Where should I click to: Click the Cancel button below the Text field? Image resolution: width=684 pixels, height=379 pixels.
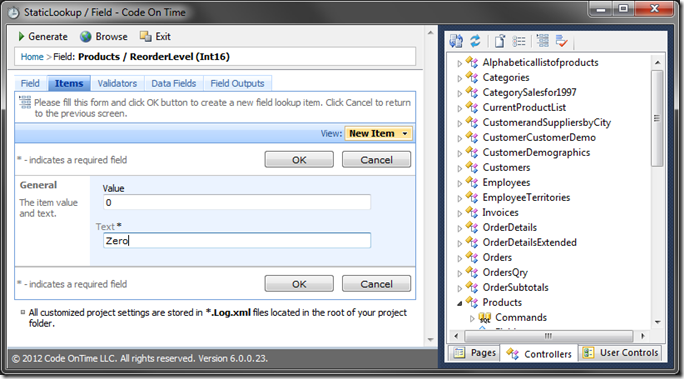click(376, 284)
